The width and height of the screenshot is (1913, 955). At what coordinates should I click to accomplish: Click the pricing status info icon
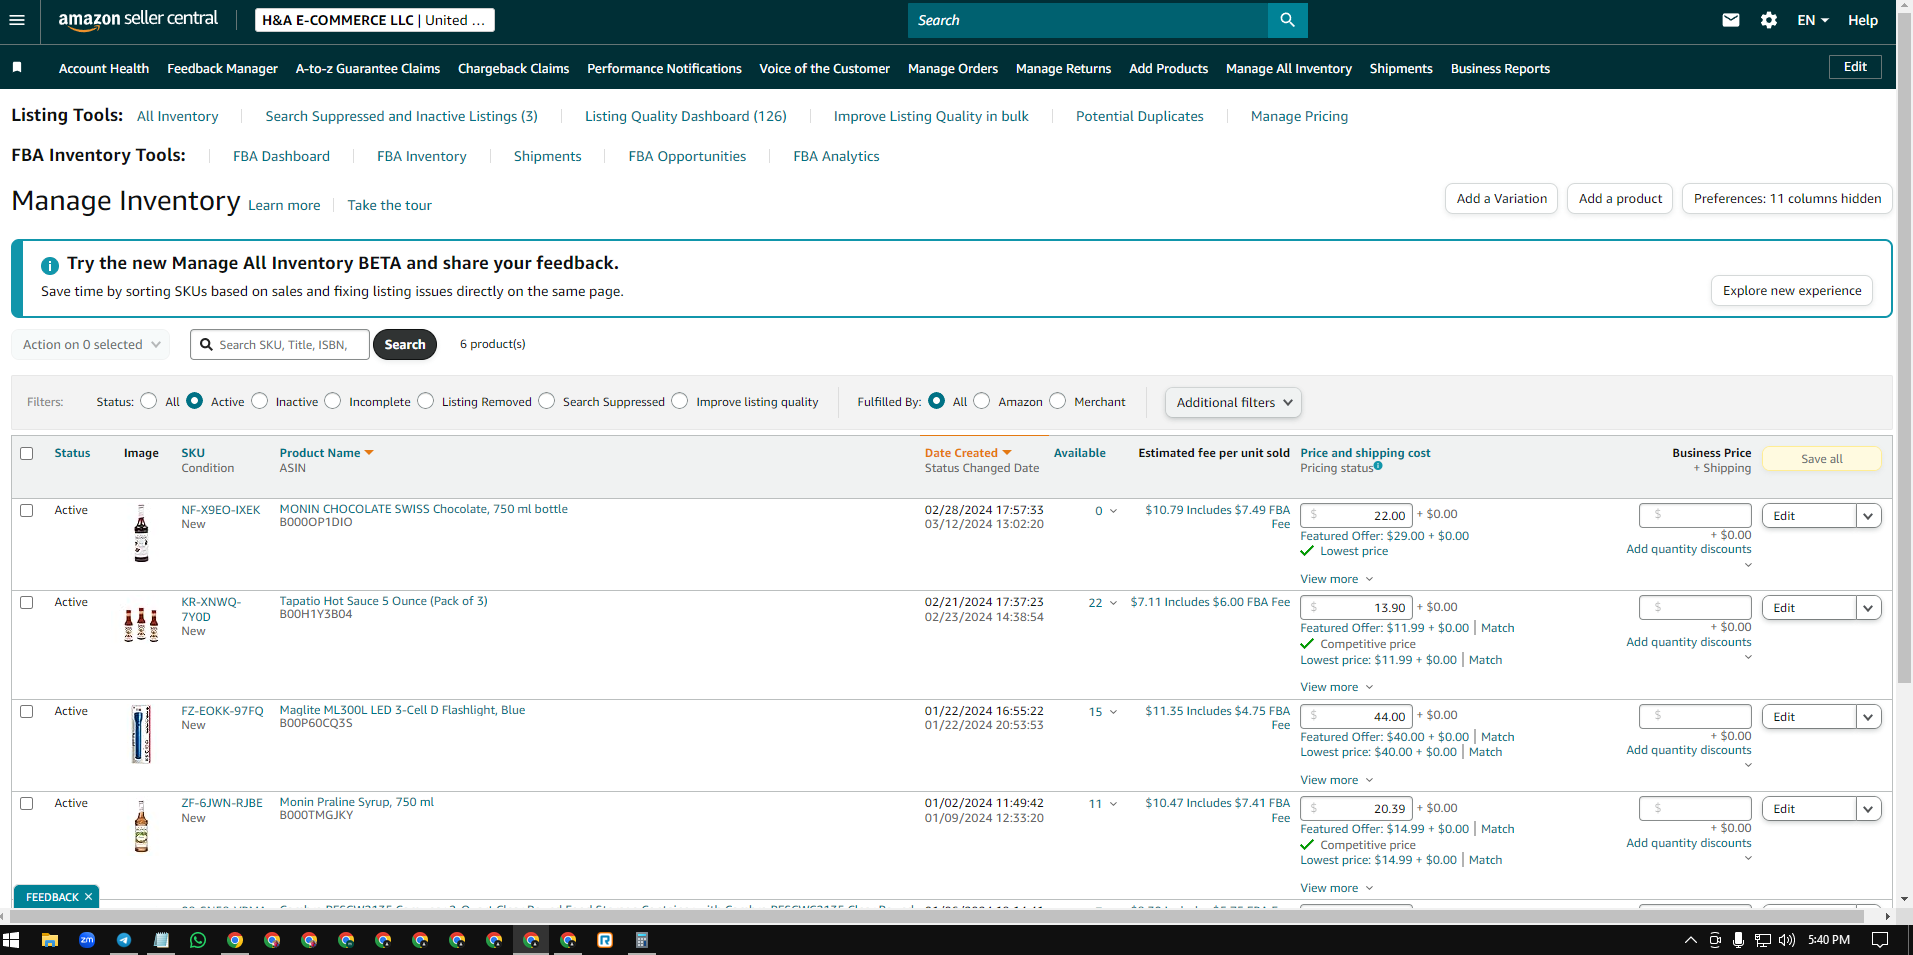(1378, 466)
